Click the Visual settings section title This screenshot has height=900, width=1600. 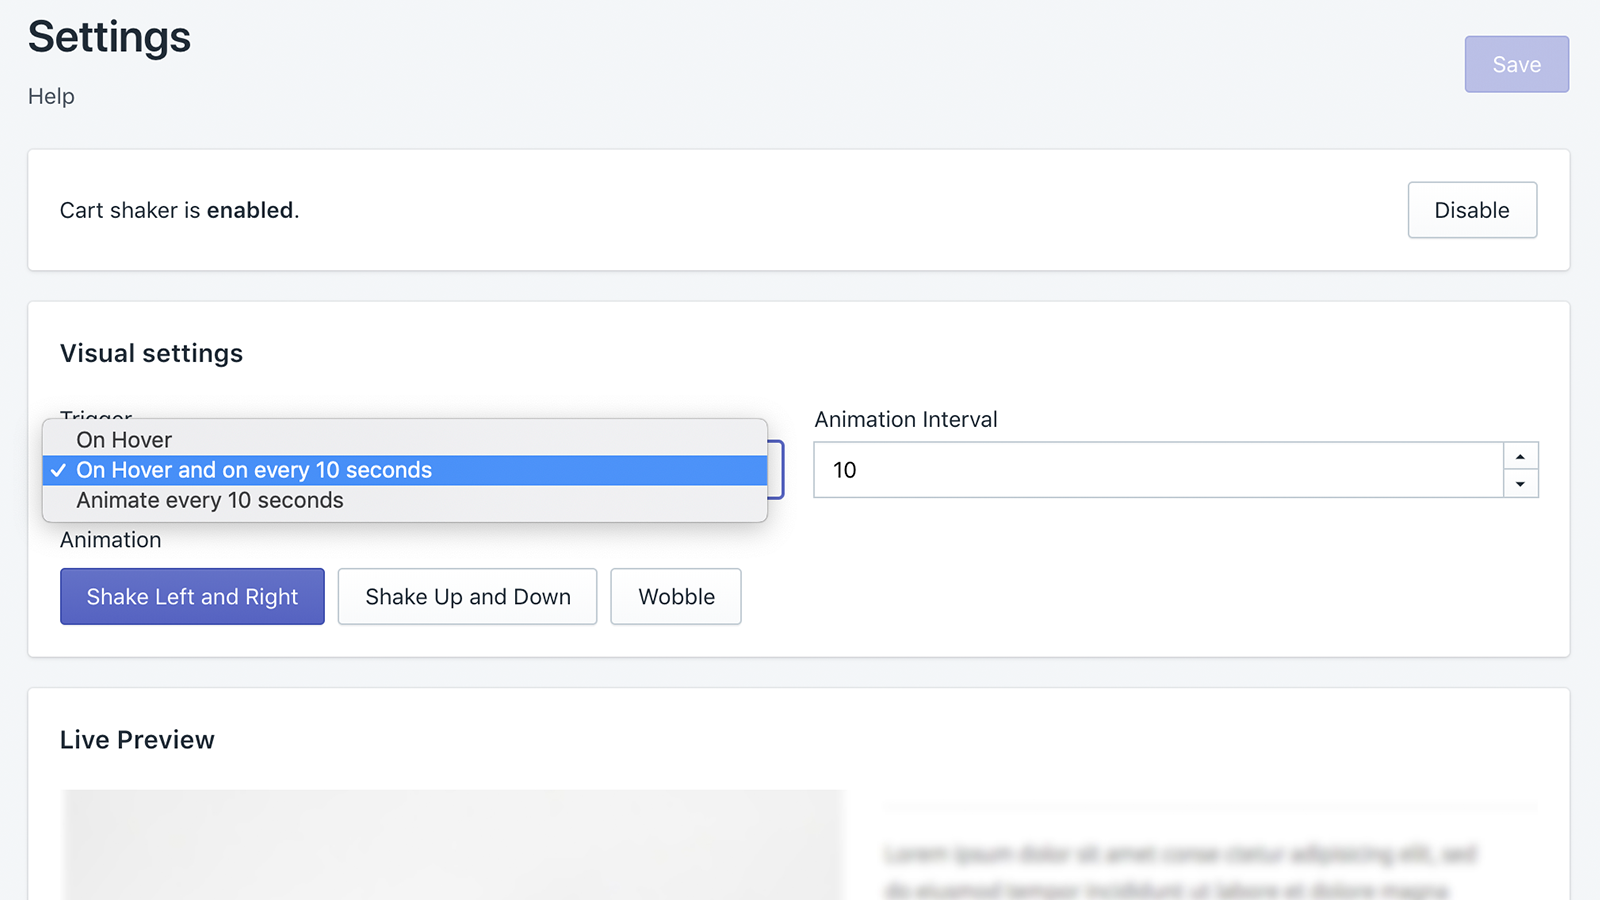point(151,353)
